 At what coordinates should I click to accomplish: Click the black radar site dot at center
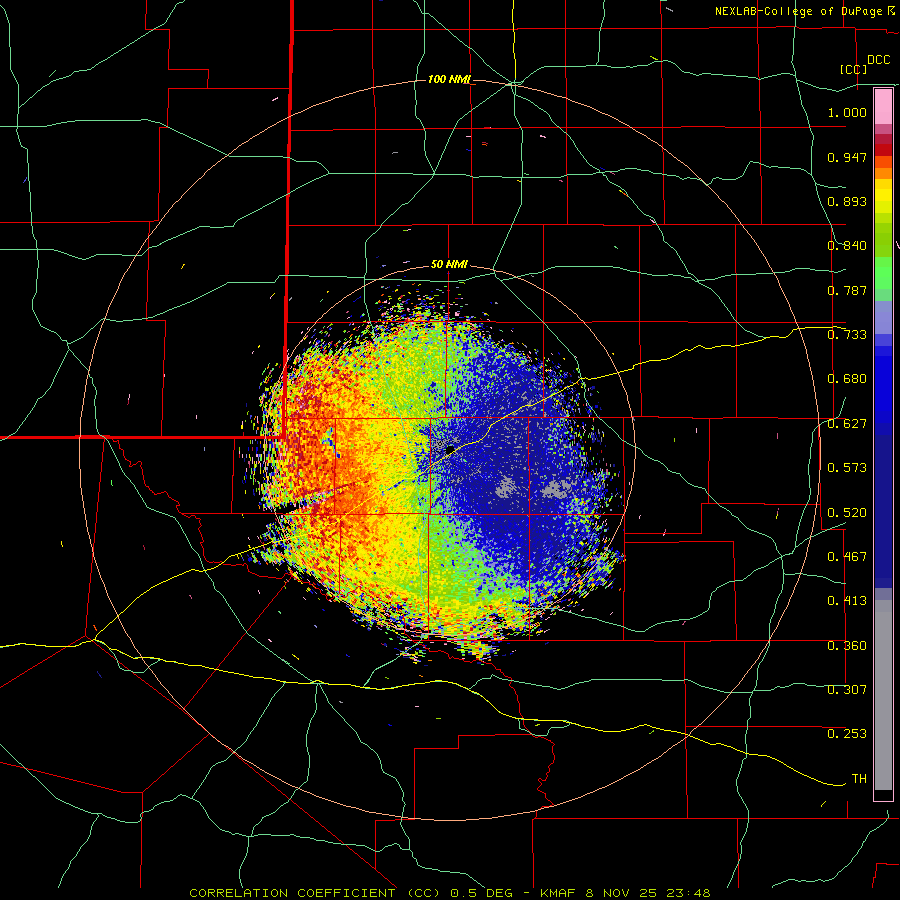449,449
